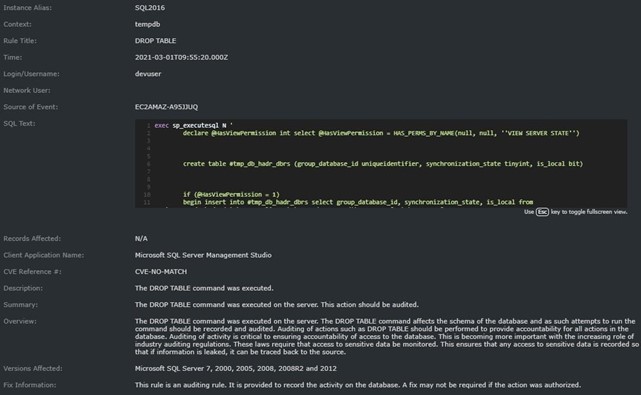Select the tempdb context value
This screenshot has height=395, width=641.
click(x=147, y=24)
